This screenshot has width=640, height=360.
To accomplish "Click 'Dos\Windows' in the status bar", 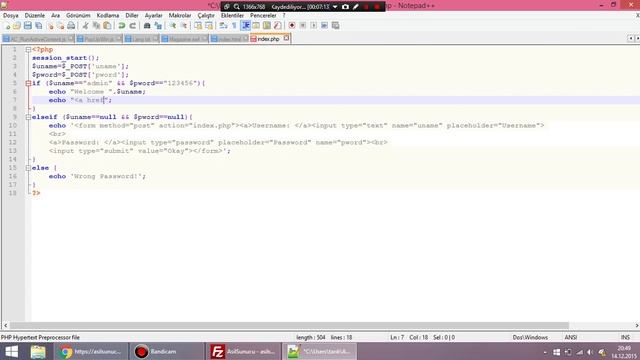I will 530,338.
